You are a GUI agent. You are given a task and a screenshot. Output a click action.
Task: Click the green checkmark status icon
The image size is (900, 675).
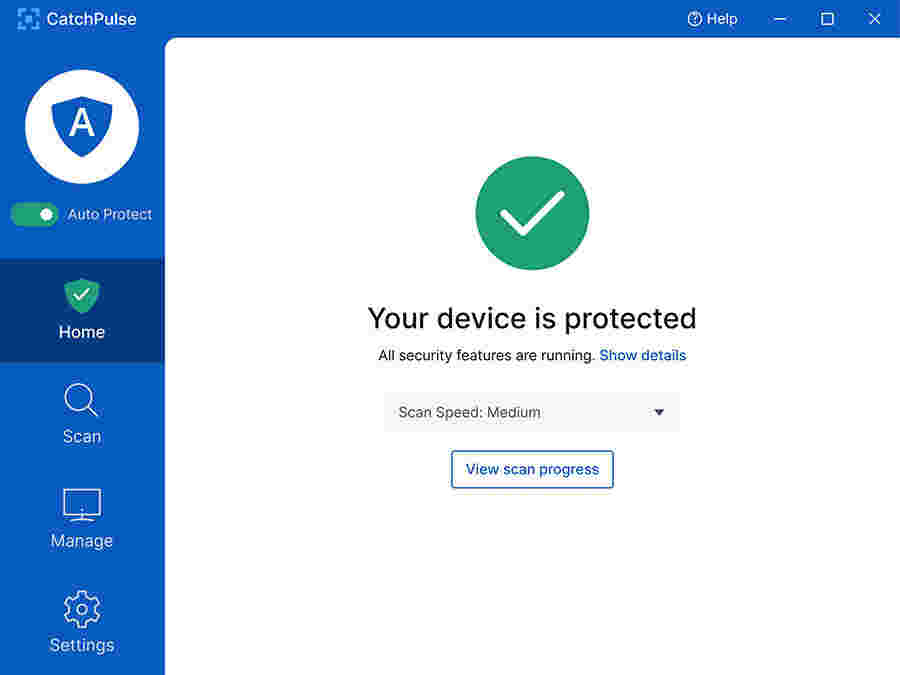click(532, 213)
